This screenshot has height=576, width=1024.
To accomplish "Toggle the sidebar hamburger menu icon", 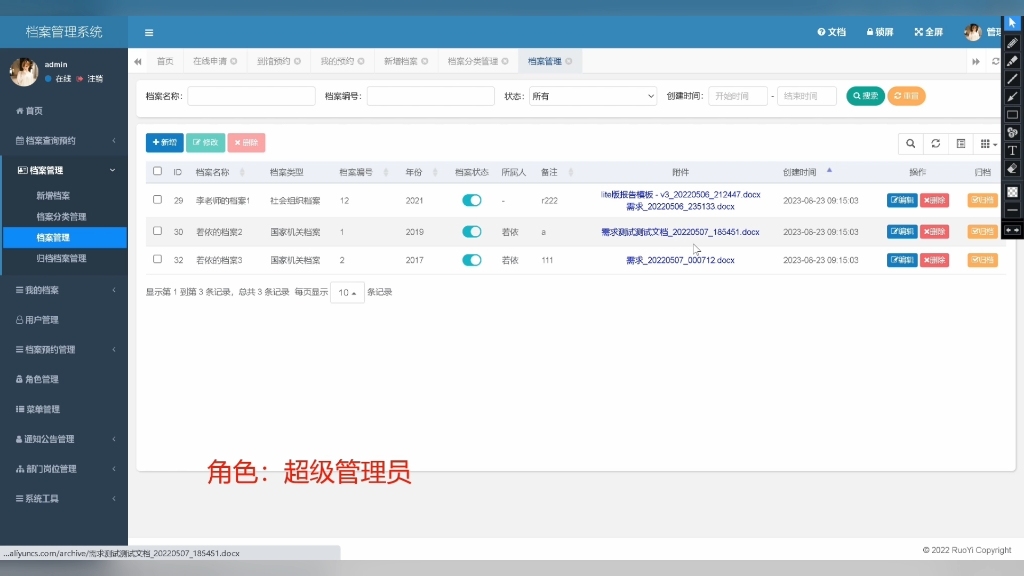I will point(149,33).
